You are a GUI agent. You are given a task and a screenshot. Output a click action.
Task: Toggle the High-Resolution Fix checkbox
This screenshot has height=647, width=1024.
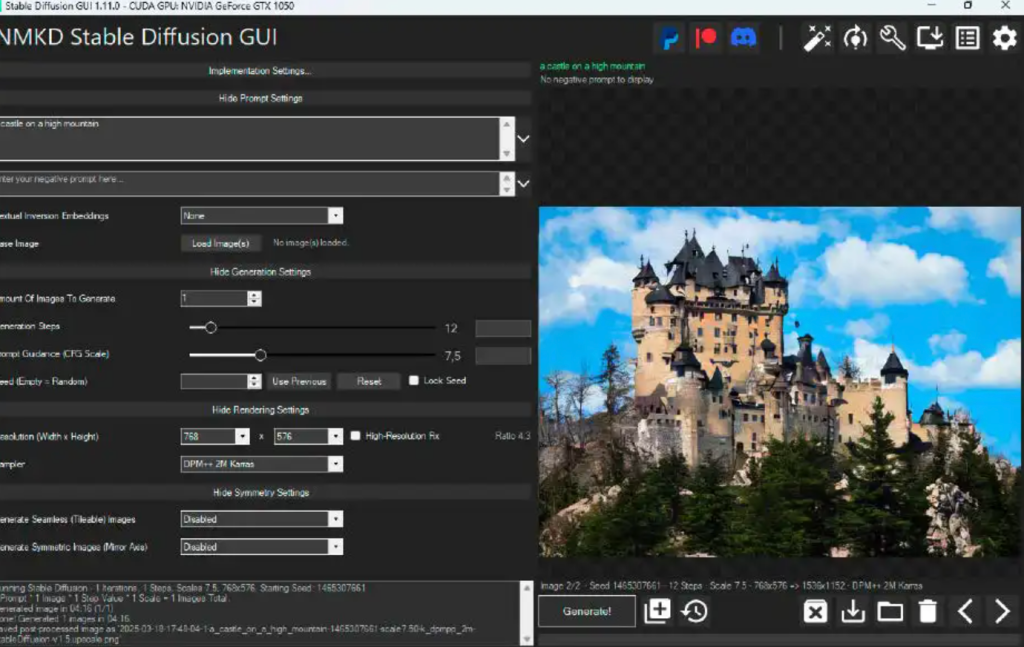click(356, 436)
